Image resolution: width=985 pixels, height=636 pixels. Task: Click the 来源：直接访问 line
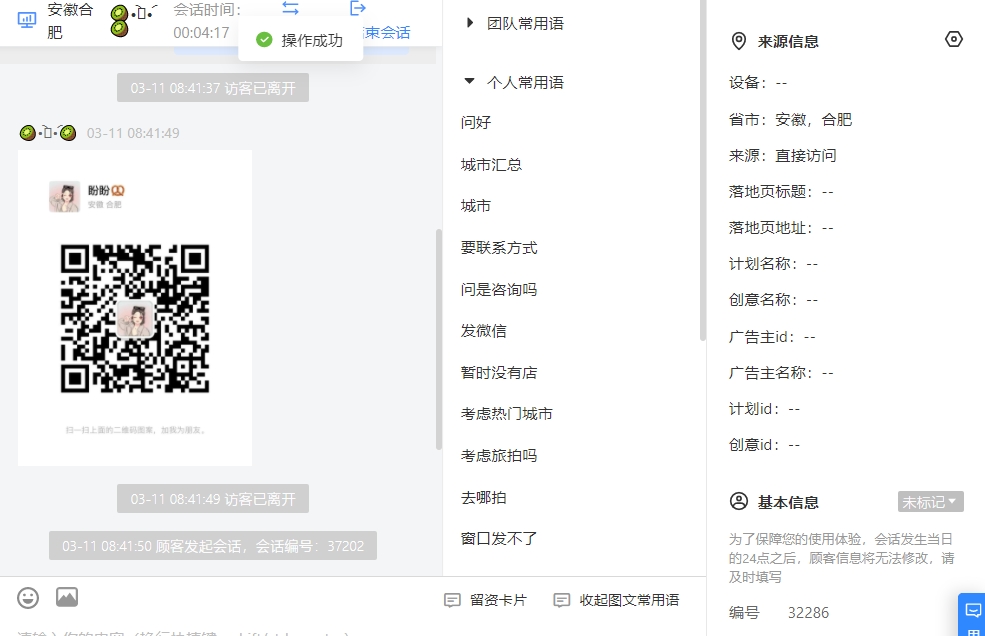tap(783, 155)
